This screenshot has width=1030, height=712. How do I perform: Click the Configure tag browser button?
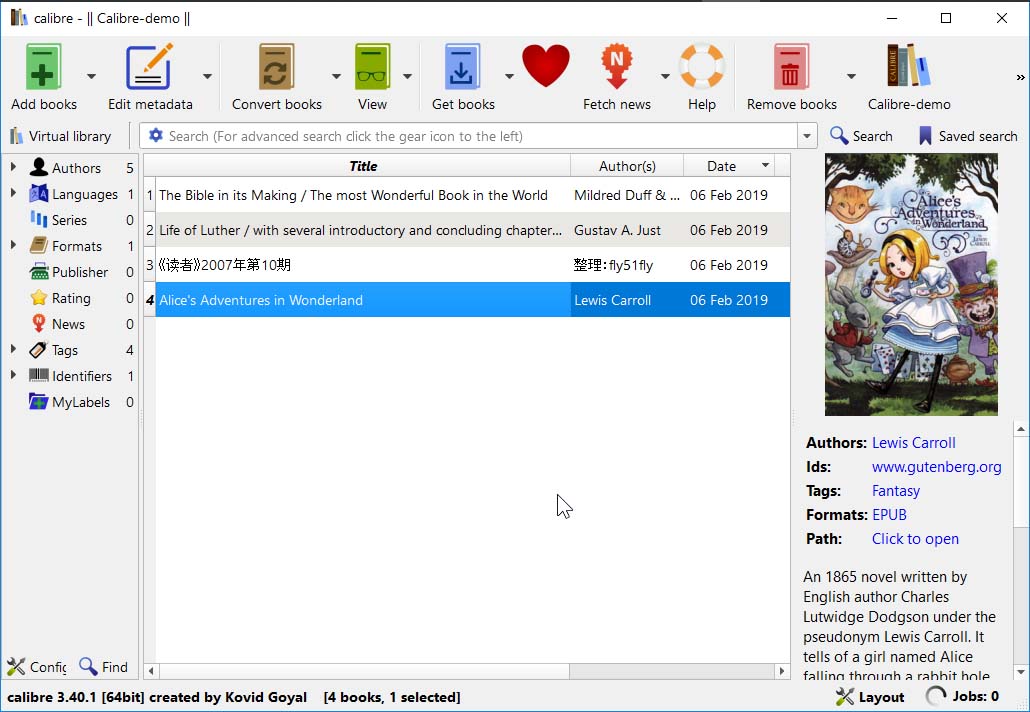(x=36, y=667)
